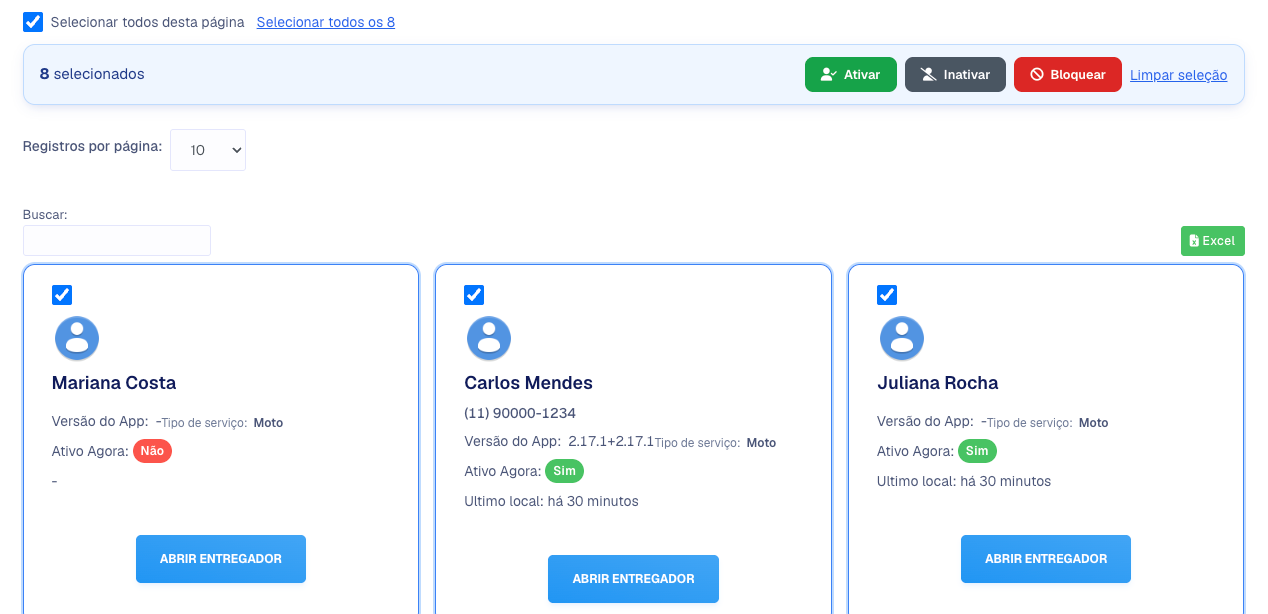Click the 'Não' status badge for Mariana
The image size is (1268, 614).
point(152,451)
